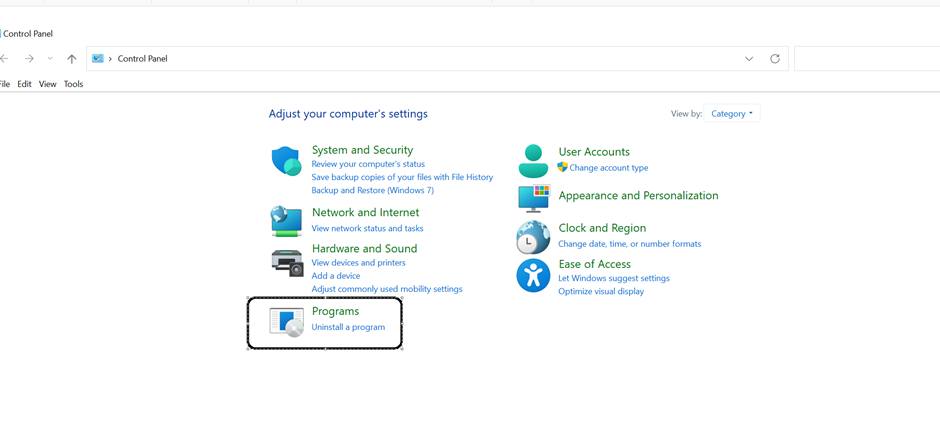
Task: Click the Control Panel search box
Action: click(x=867, y=59)
